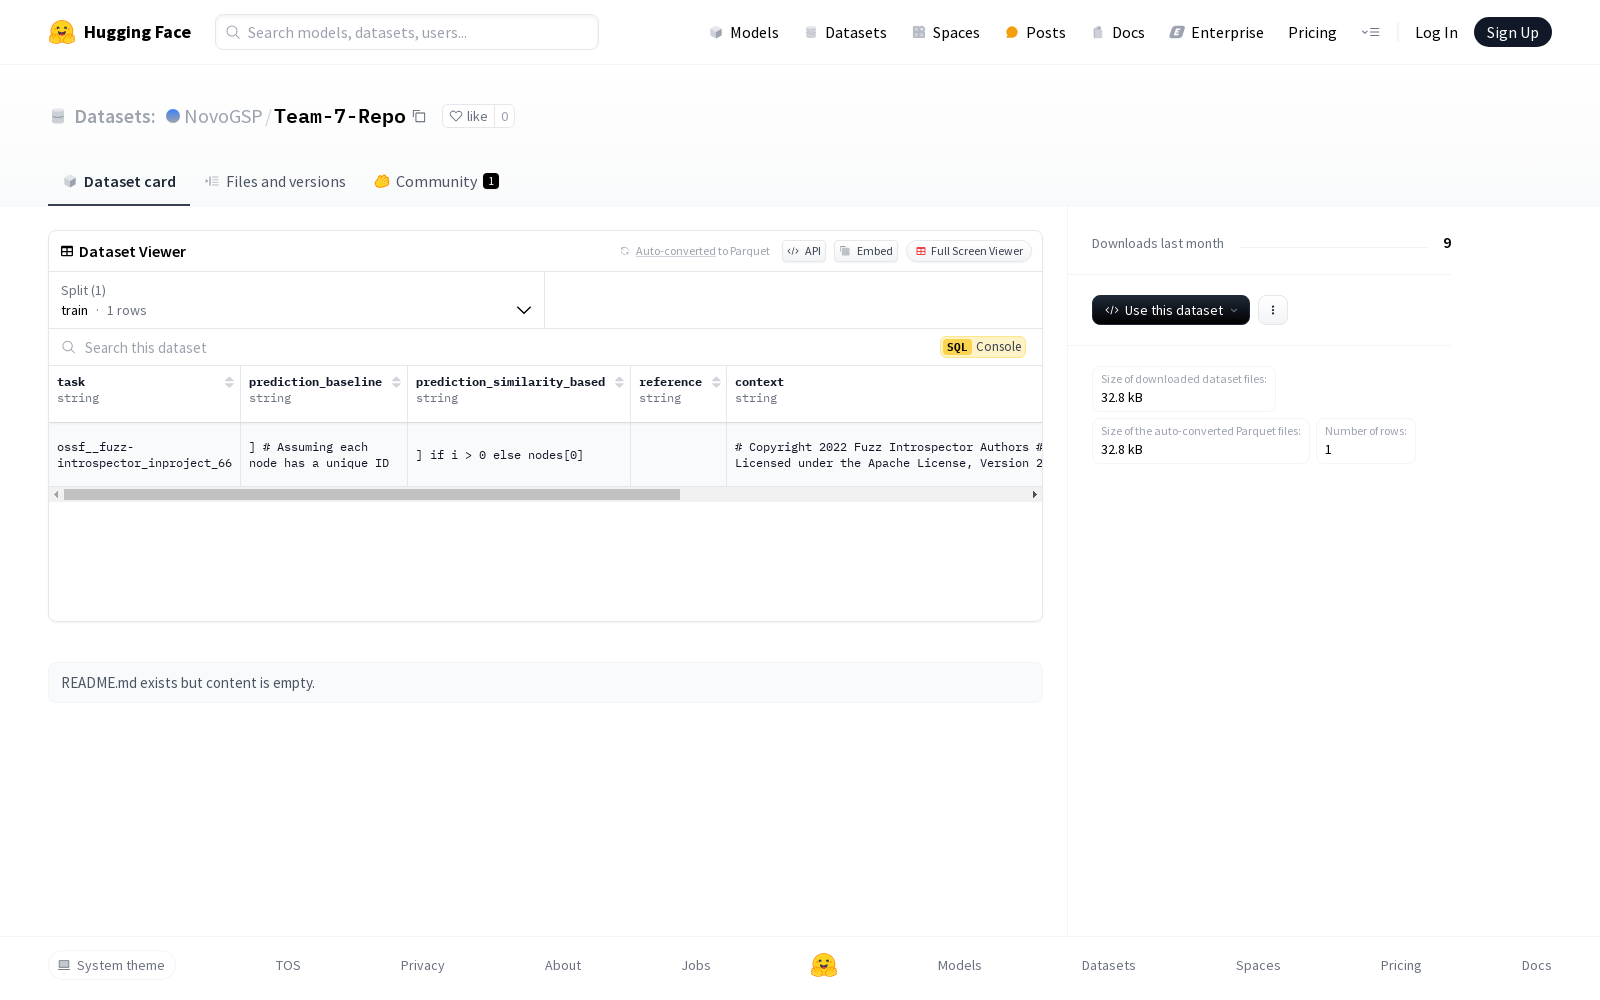Open the System theme selector
The height and width of the screenshot is (1000, 1600).
tap(112, 965)
